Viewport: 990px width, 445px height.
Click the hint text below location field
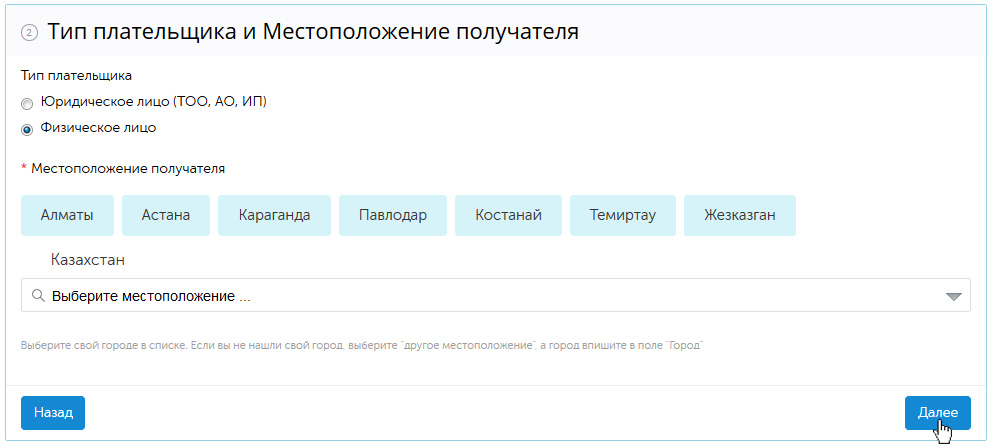pos(362,346)
